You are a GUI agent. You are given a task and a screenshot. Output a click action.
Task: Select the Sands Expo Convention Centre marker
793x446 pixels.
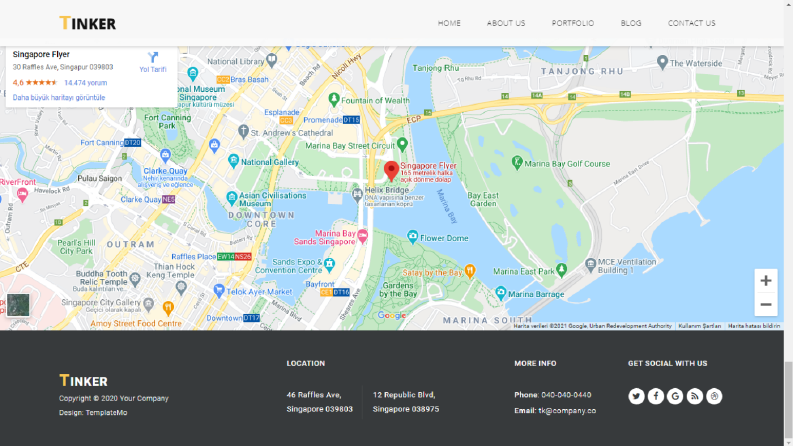point(330,263)
